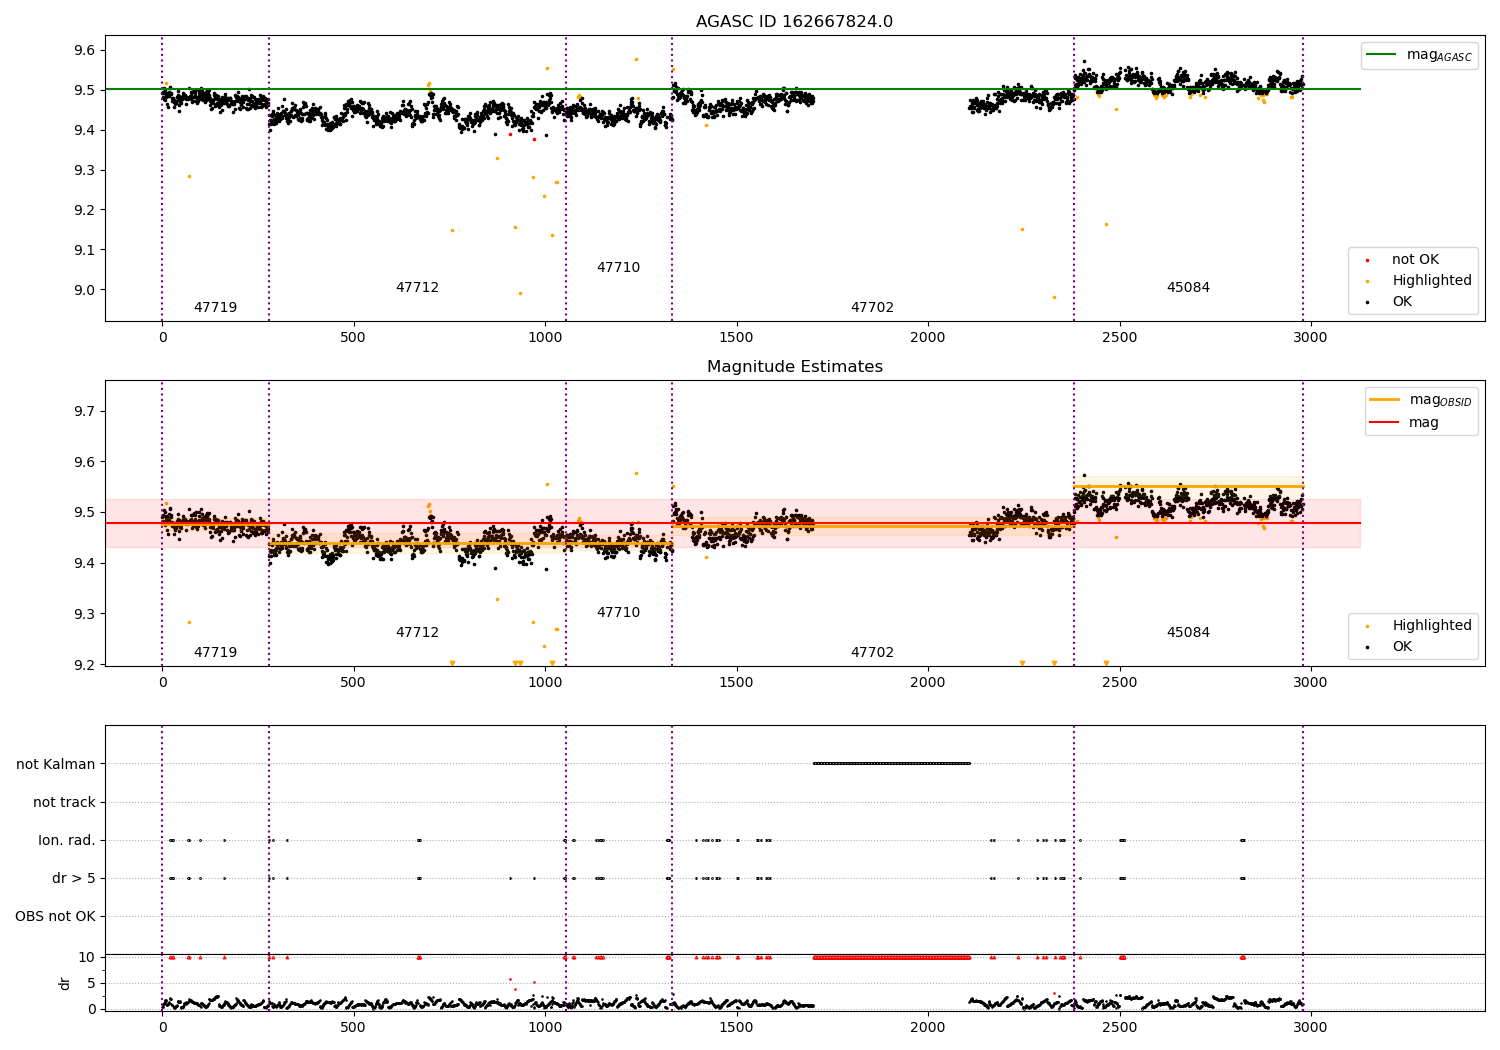The width and height of the screenshot is (1500, 1050).
Task: Select the mag AGASC legend entry
Action: click(1419, 55)
